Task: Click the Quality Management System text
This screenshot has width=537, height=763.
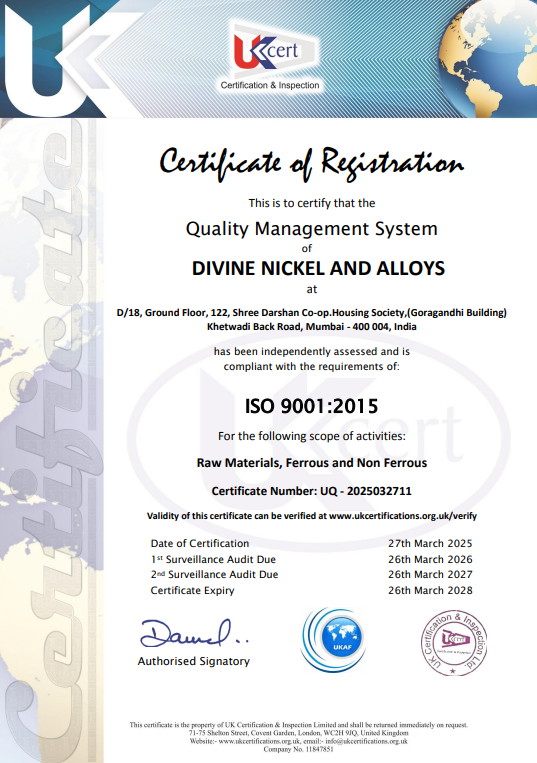Action: tap(312, 229)
